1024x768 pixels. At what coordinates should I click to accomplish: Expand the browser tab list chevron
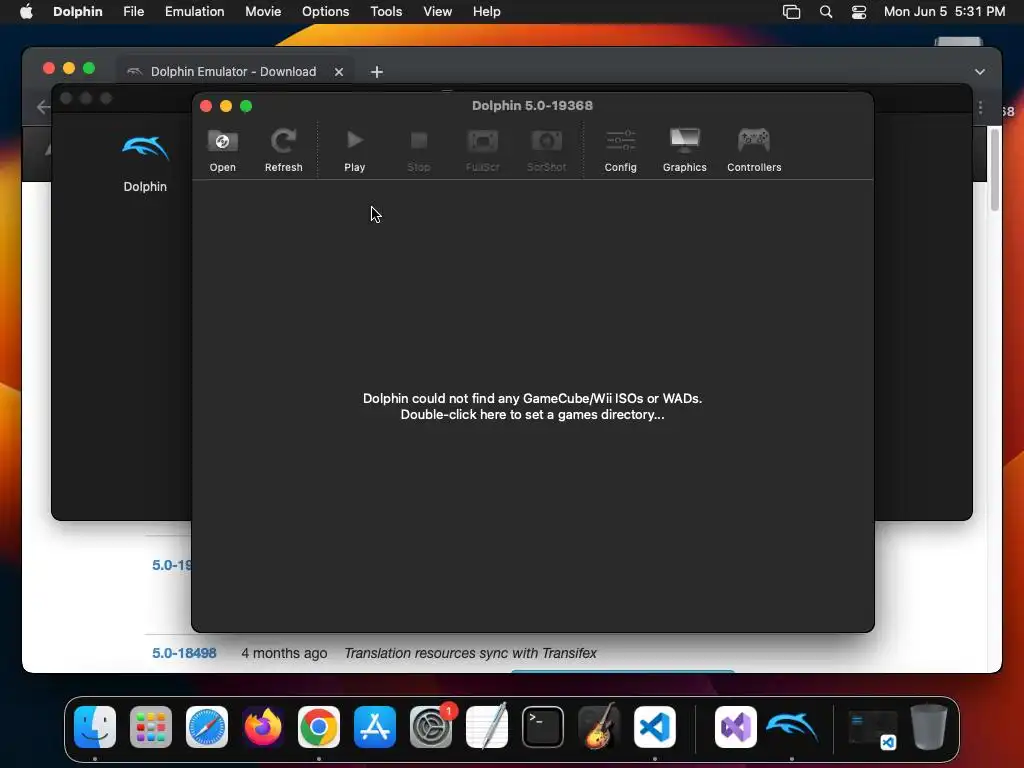980,72
